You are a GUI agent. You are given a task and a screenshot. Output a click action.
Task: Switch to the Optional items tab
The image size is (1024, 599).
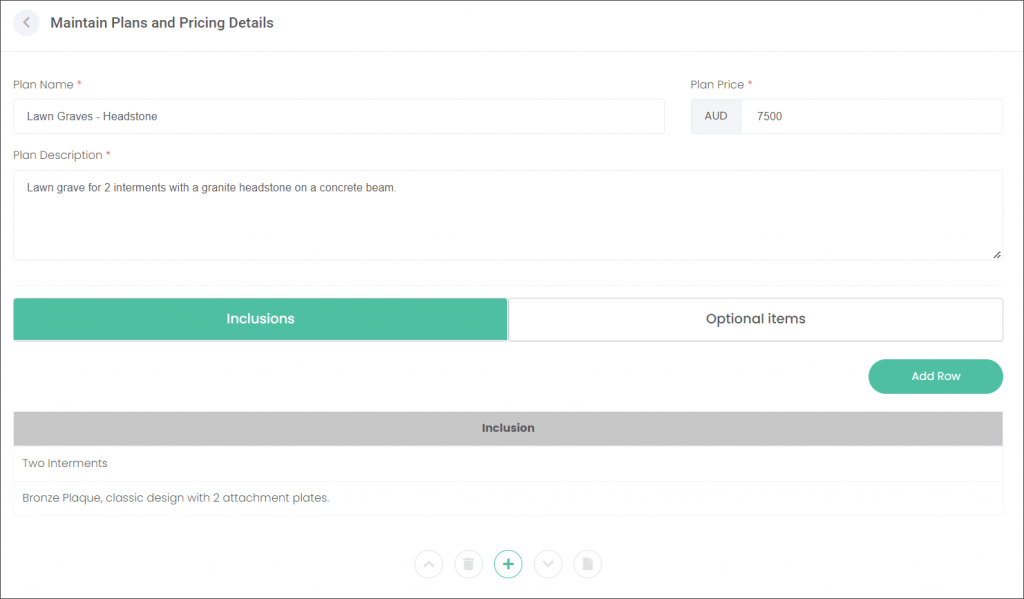(x=756, y=319)
